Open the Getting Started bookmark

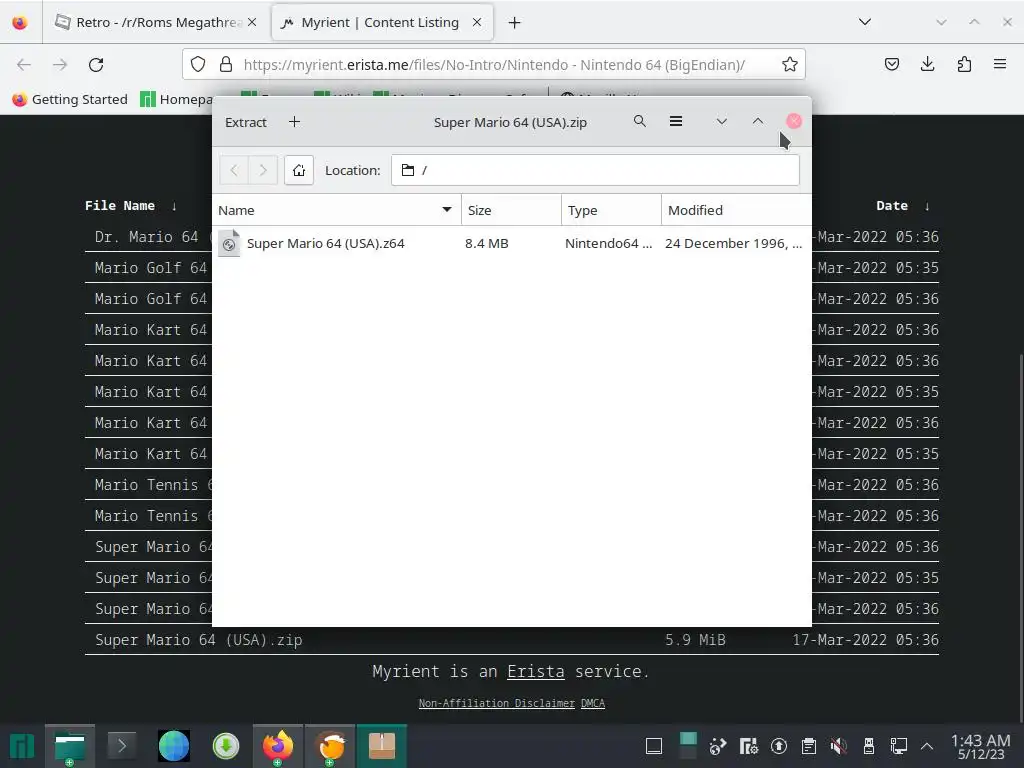click(70, 99)
